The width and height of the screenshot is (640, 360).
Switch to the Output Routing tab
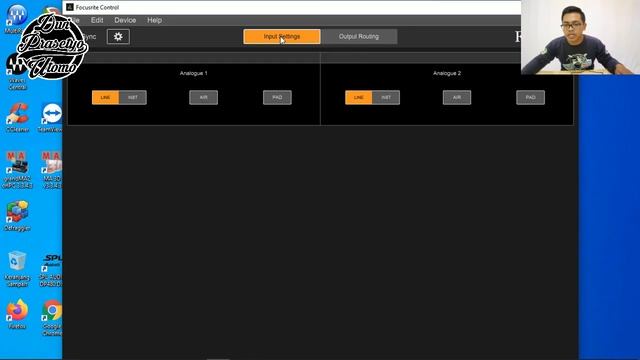pyautogui.click(x=359, y=36)
